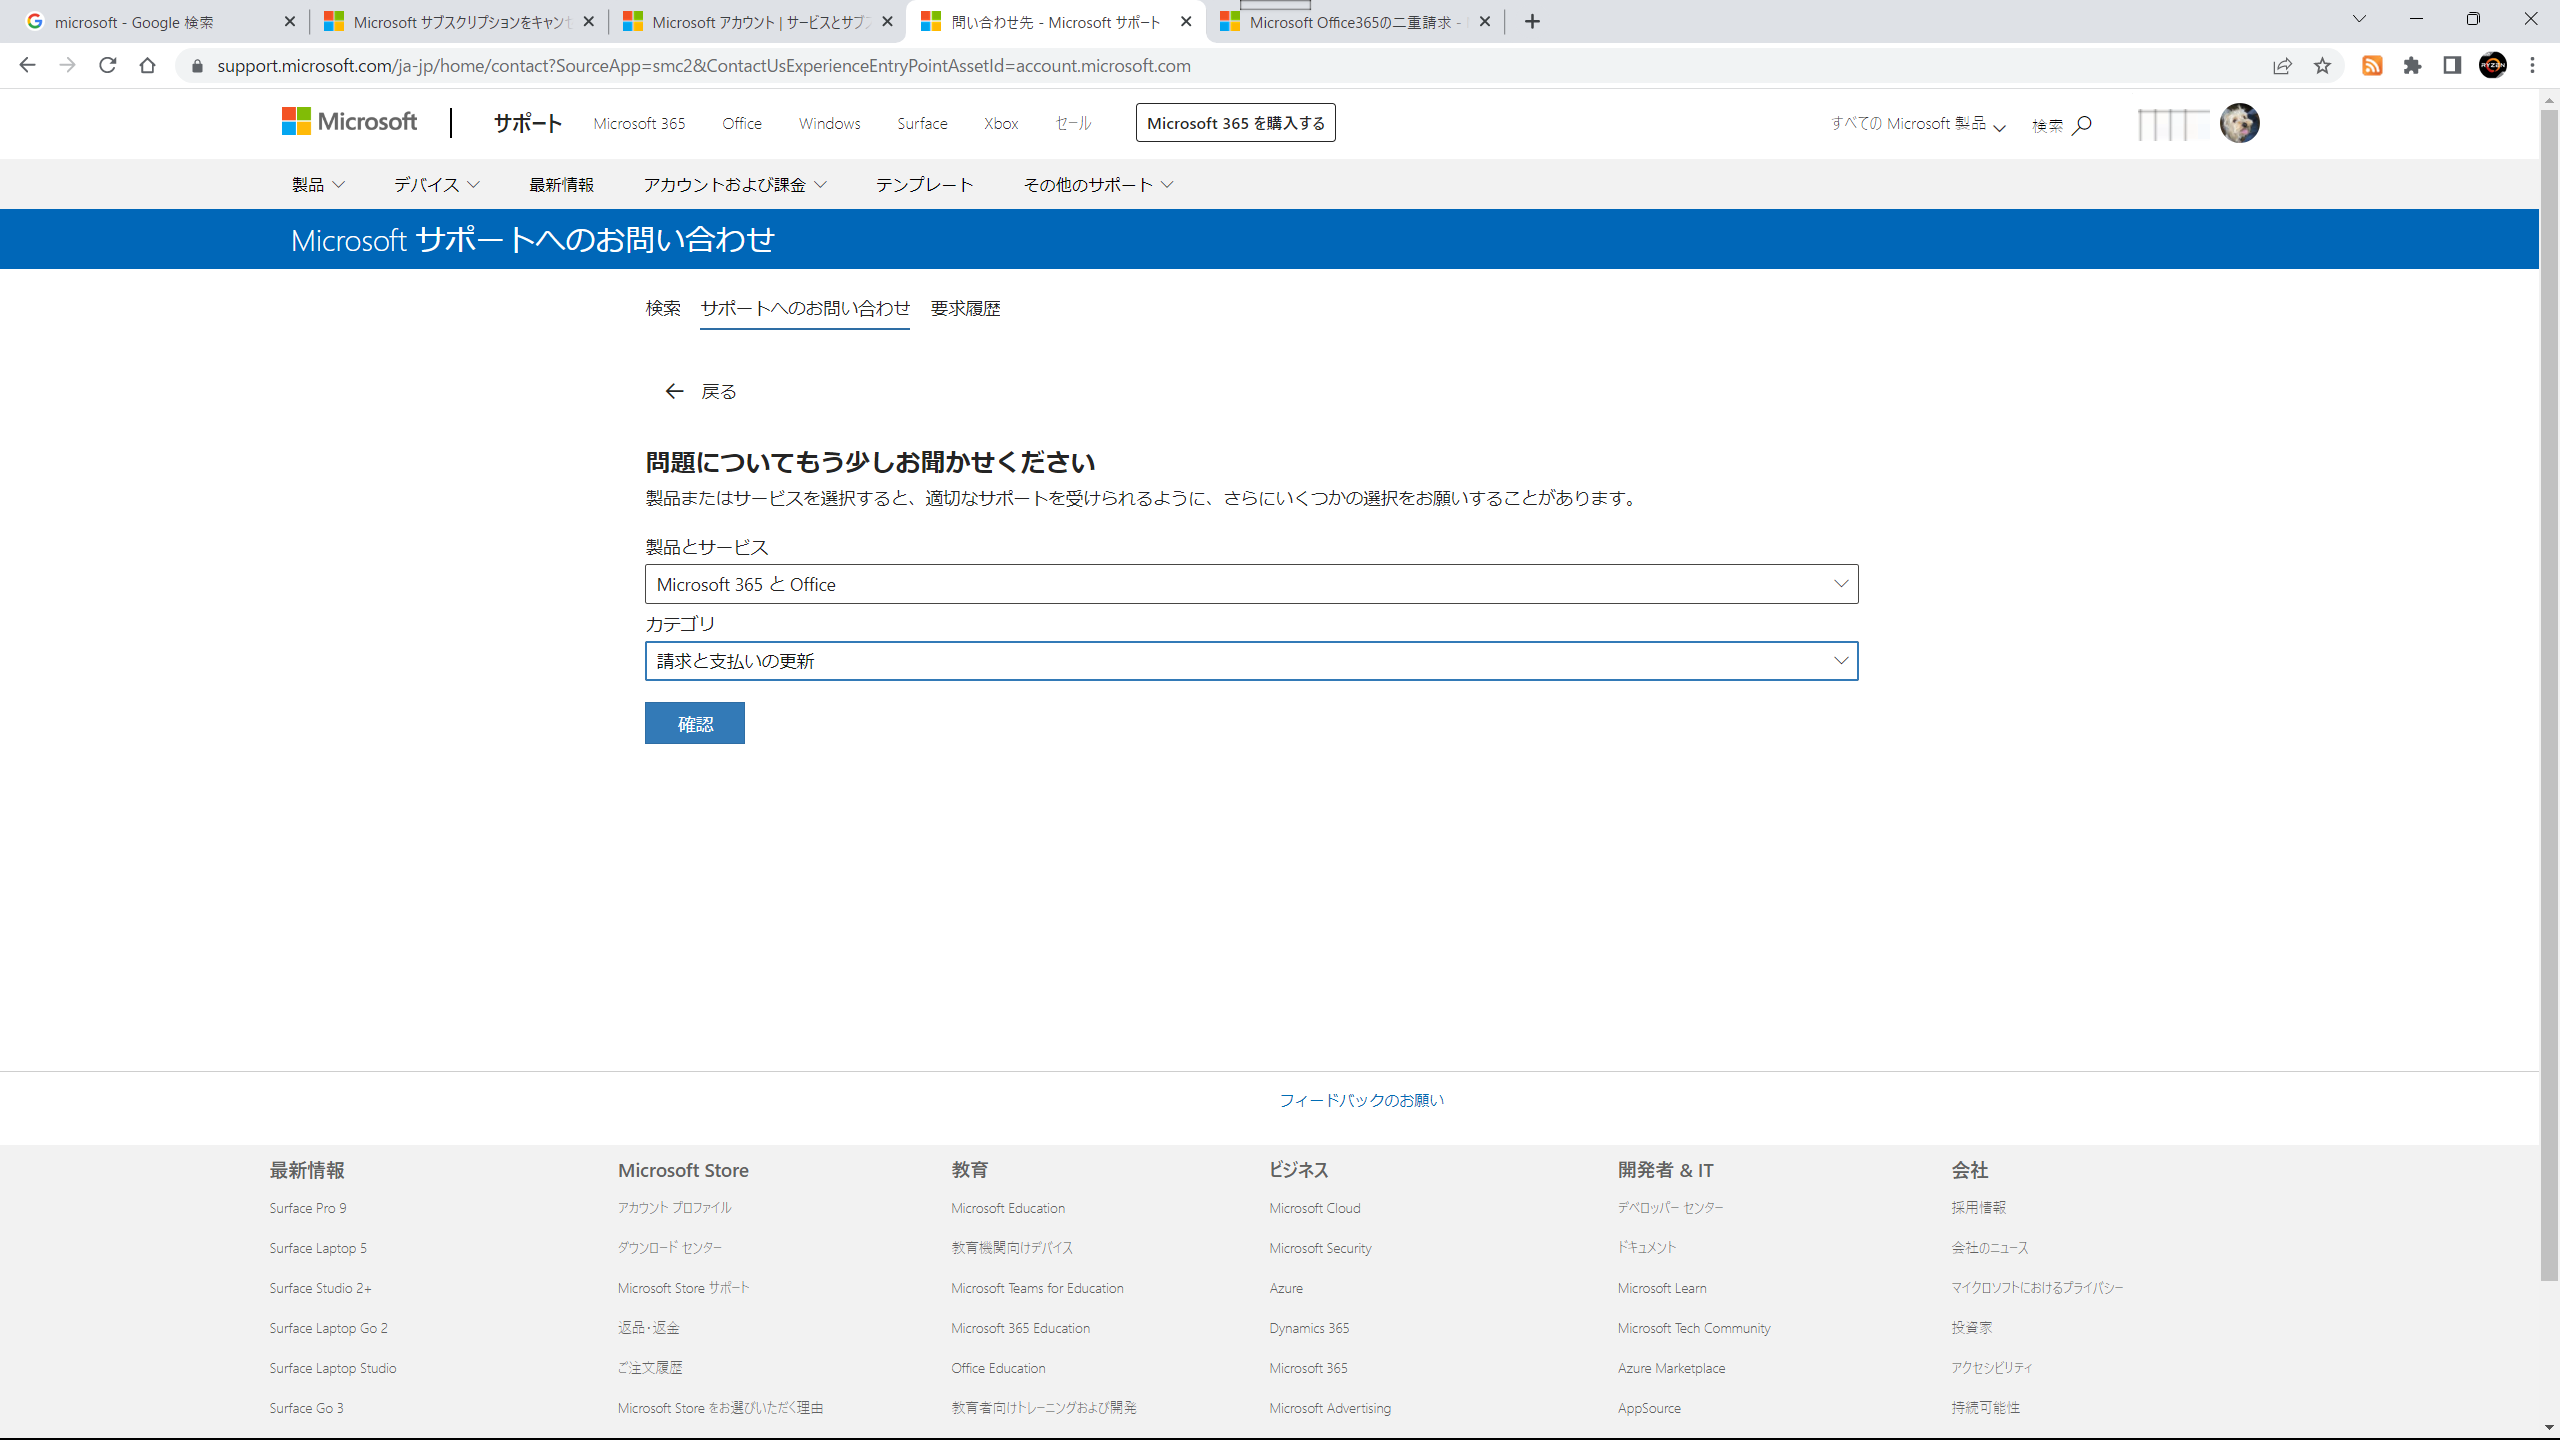Click the search magnifier in the header
Viewport: 2560px width, 1440px height.
[2082, 125]
